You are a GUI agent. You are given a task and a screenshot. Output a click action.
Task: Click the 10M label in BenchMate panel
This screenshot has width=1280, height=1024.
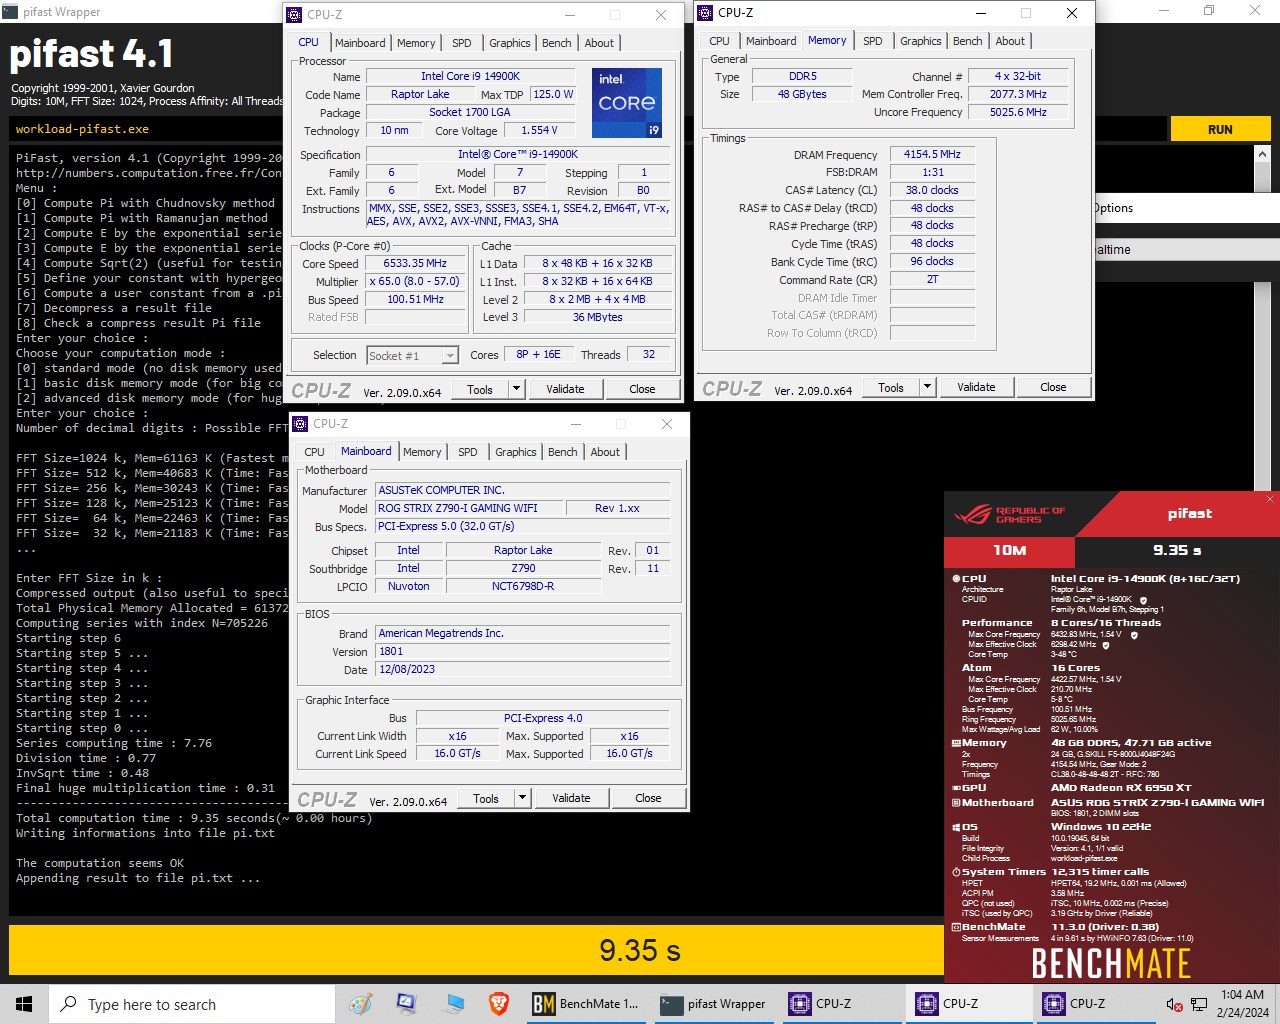pos(1009,550)
